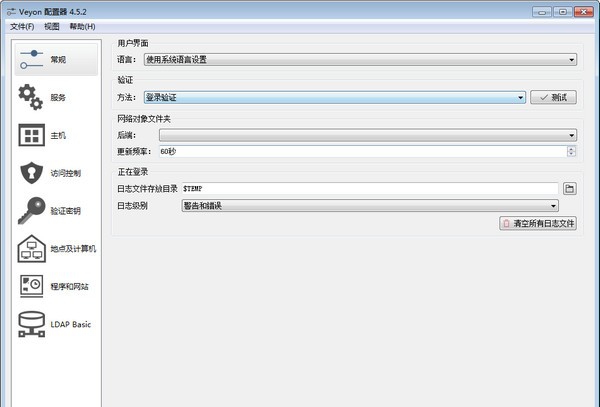Image resolution: width=600 pixels, height=407 pixels.
Task: Expand the 方法 authentication method dropdown
Action: [334, 97]
